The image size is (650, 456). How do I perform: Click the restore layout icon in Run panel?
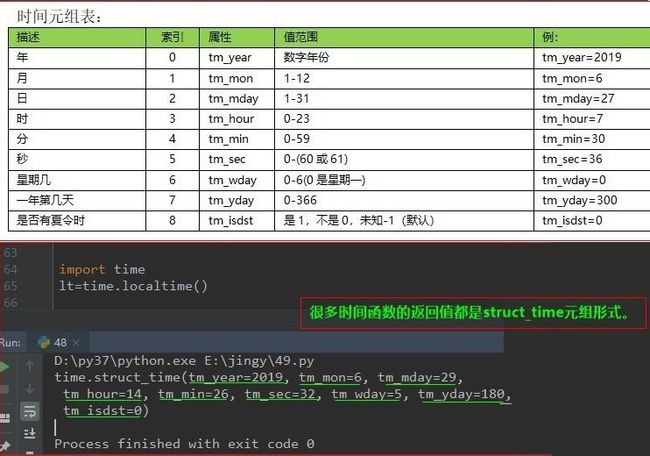coord(4,418)
